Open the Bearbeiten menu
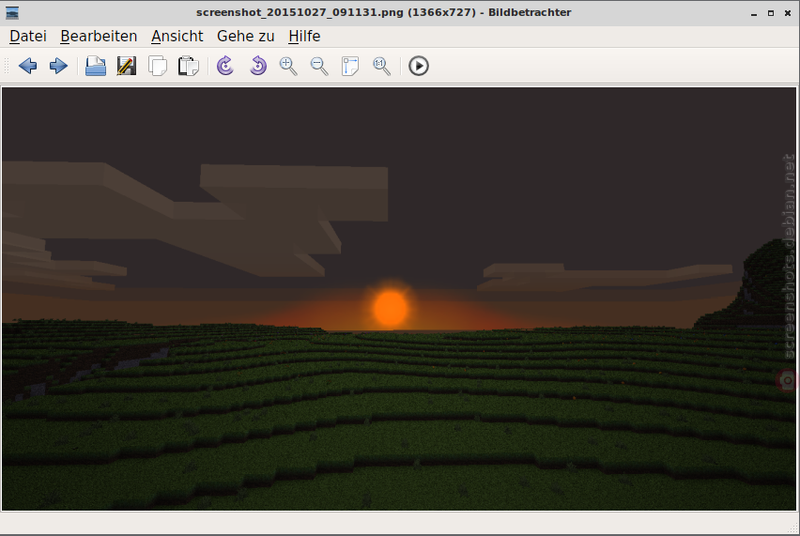The width and height of the screenshot is (800, 536). pyautogui.click(x=98, y=36)
